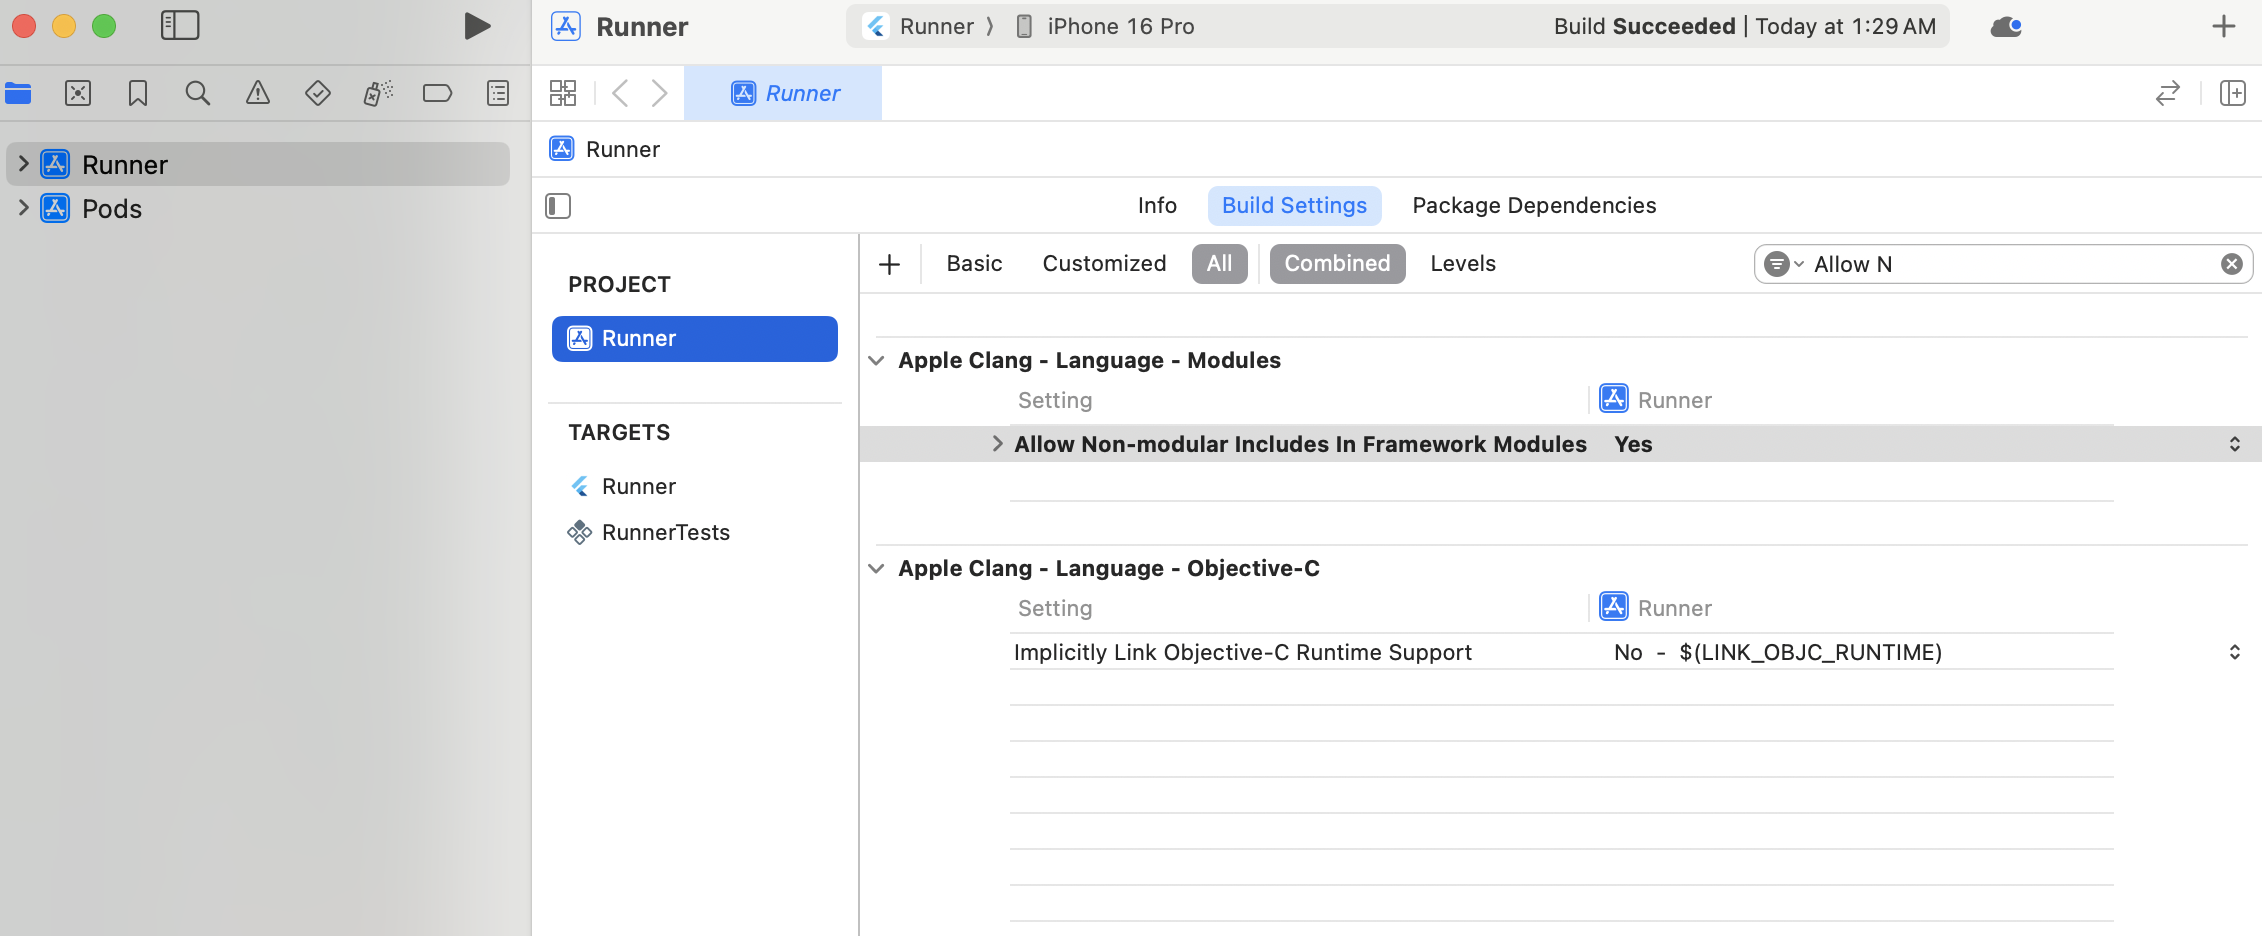Image resolution: width=2262 pixels, height=936 pixels.
Task: Expand the Pods project in navigator
Action: click(x=23, y=208)
